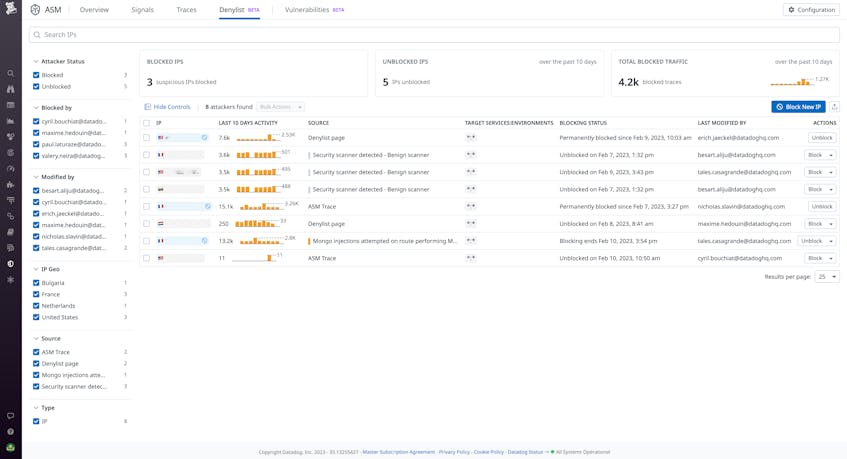Toggle paul.laturaze Blocked by checkbox
Viewport: 847px width, 459px height.
pyautogui.click(x=36, y=144)
